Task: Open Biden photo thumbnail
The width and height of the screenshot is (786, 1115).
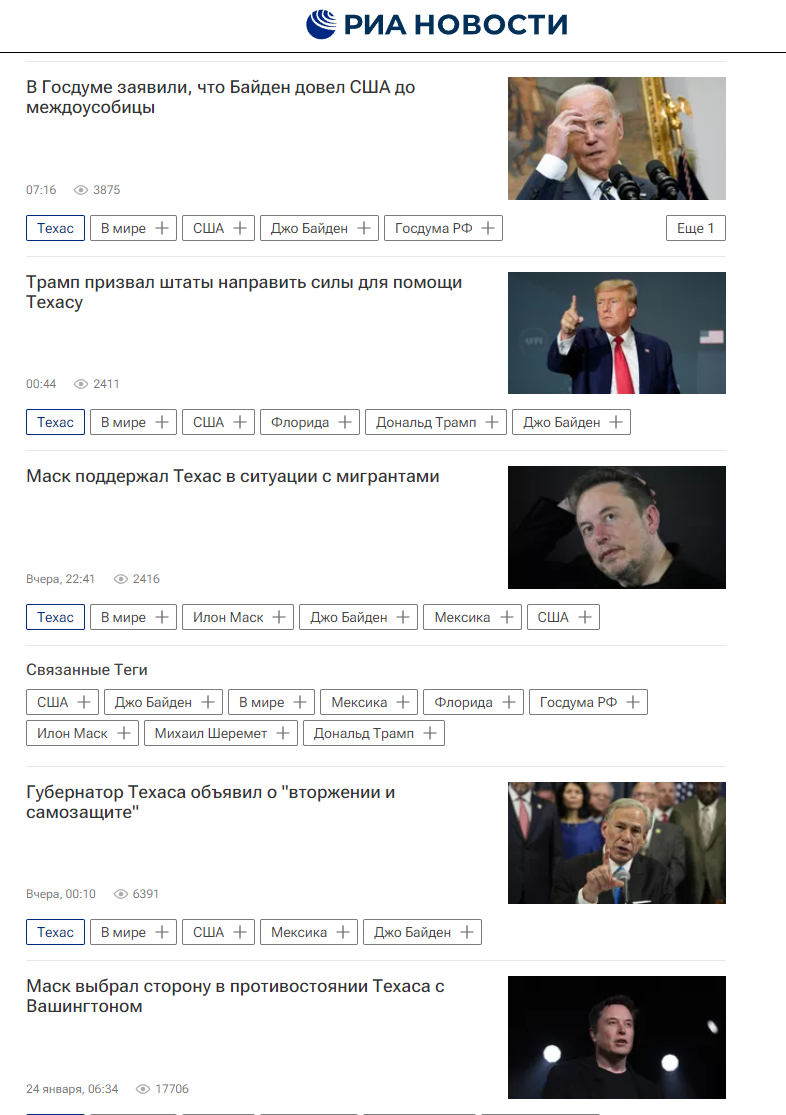Action: point(617,139)
